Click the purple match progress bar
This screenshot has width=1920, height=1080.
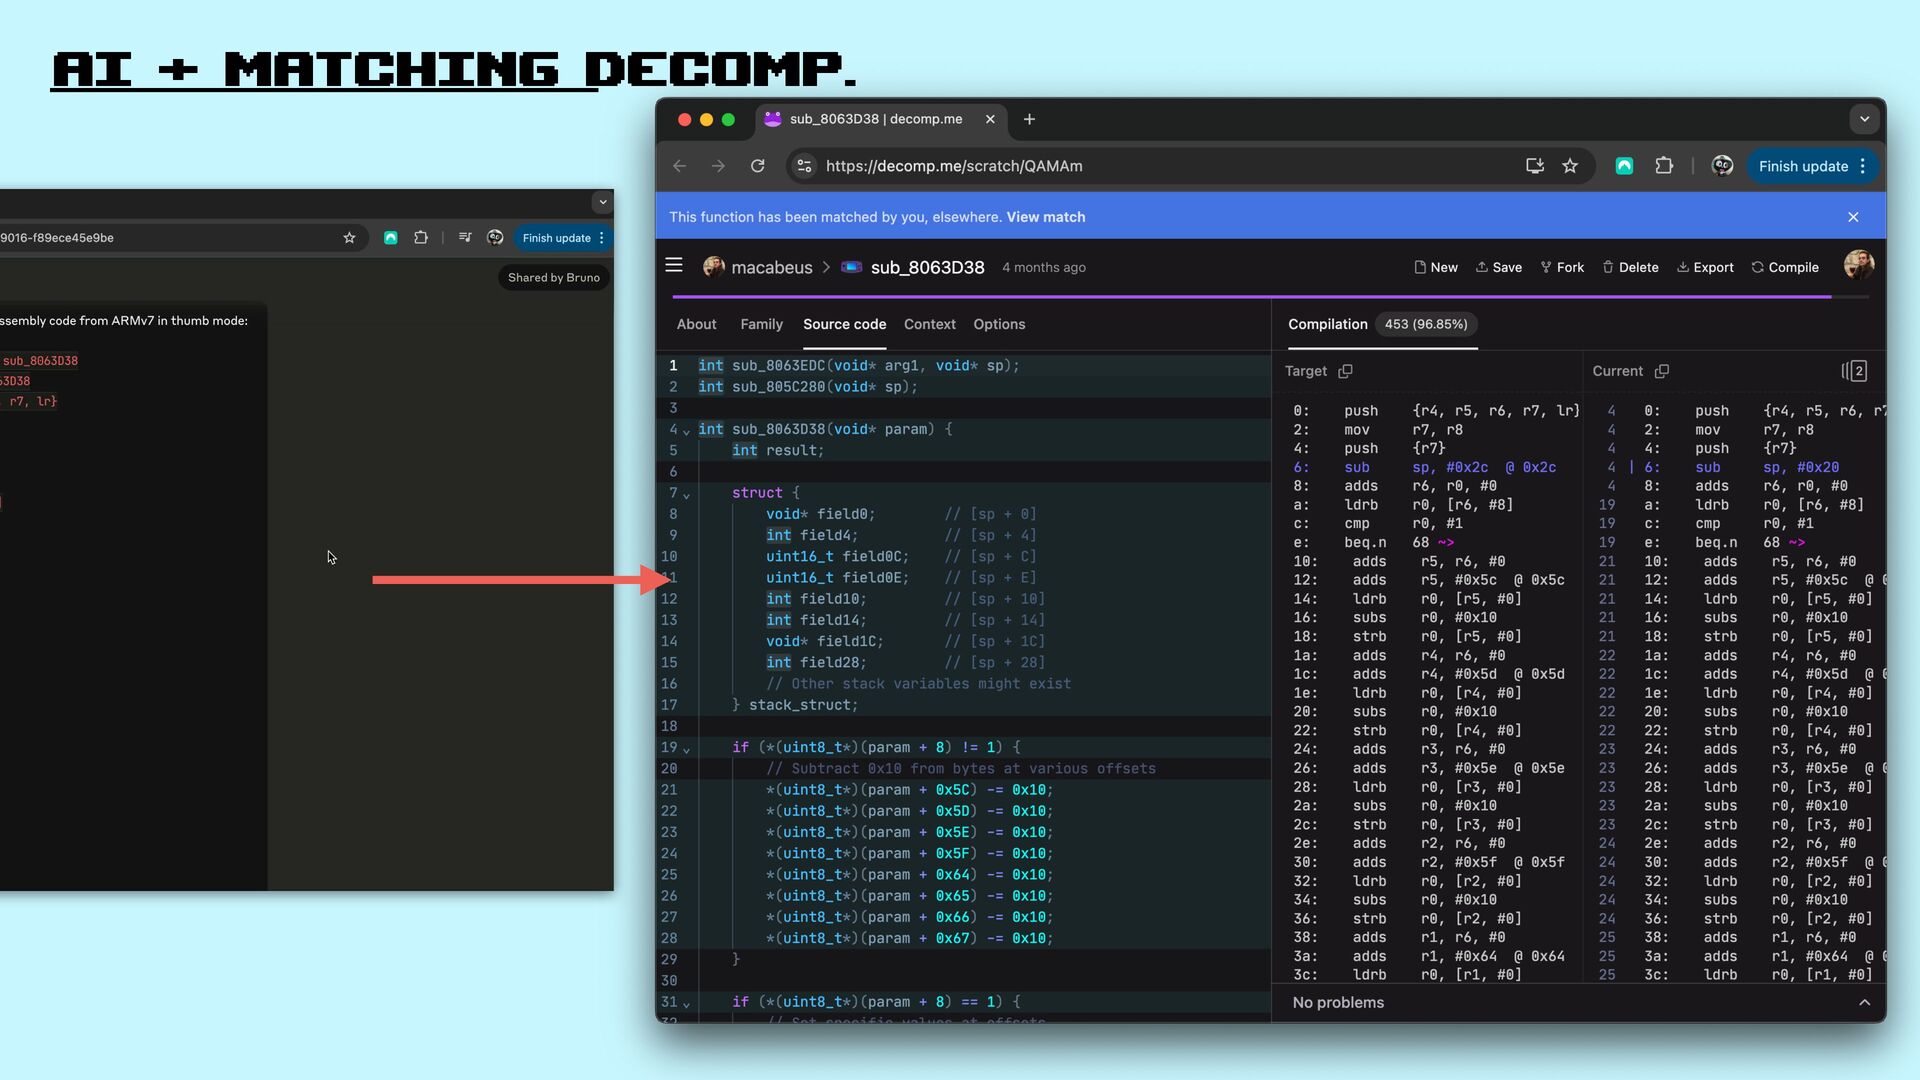point(1250,297)
